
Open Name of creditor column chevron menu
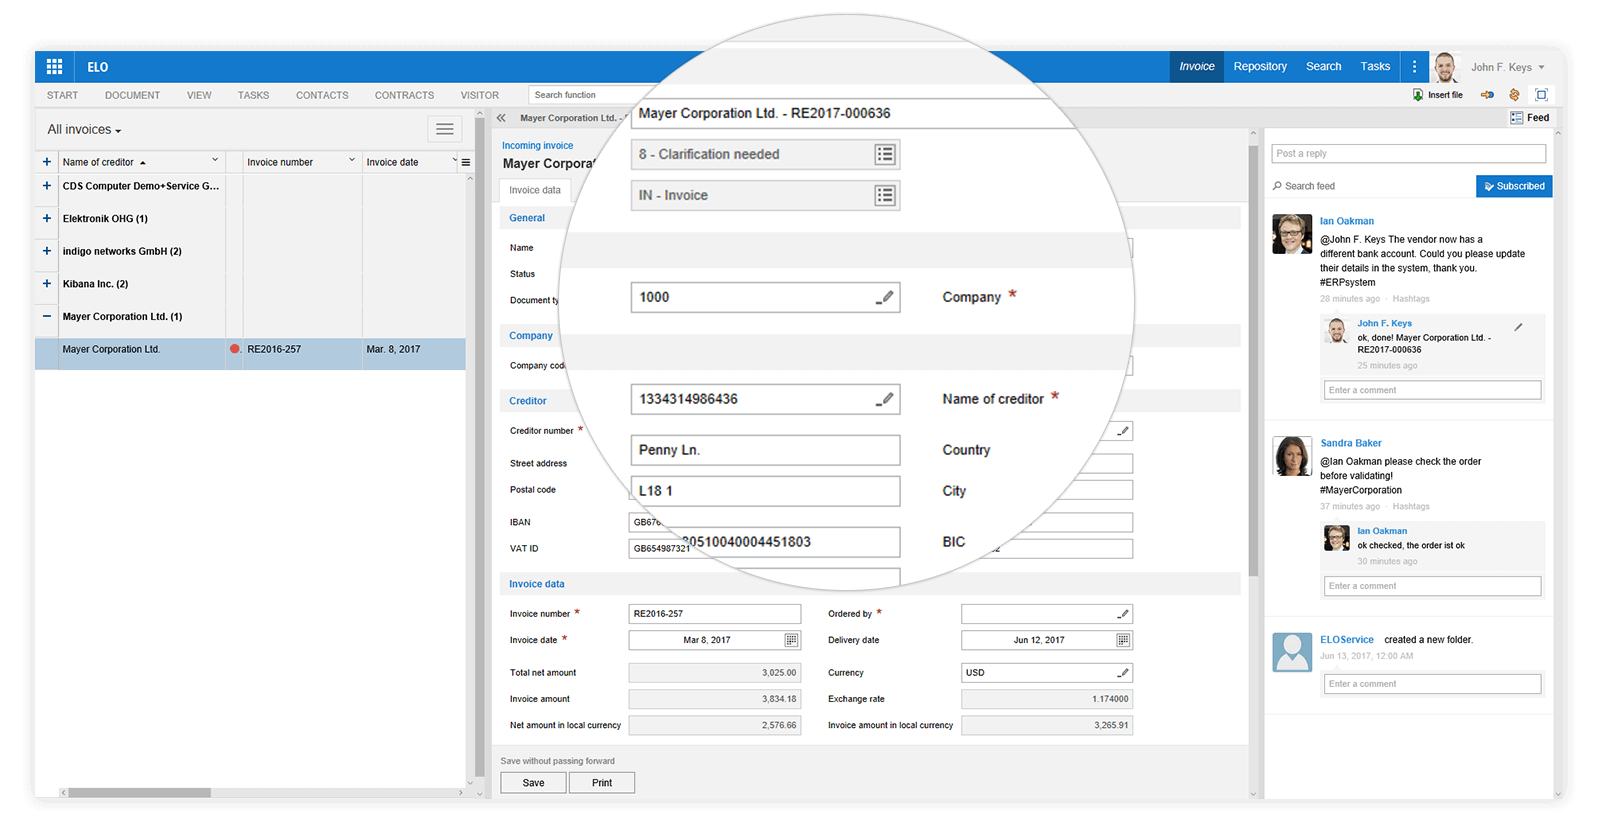point(214,160)
